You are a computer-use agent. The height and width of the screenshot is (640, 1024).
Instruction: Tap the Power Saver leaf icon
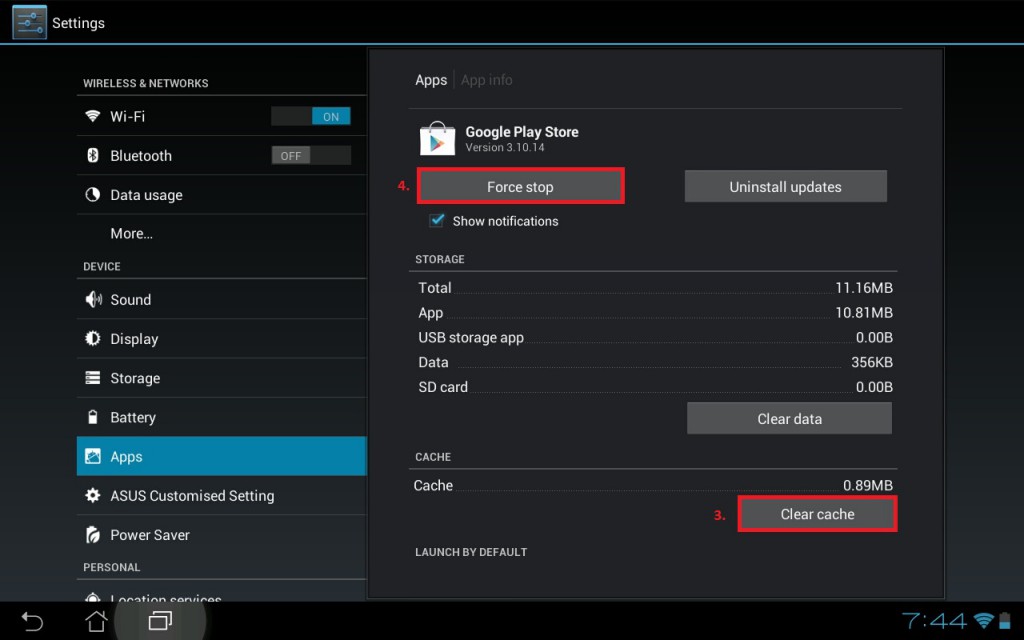(x=93, y=534)
